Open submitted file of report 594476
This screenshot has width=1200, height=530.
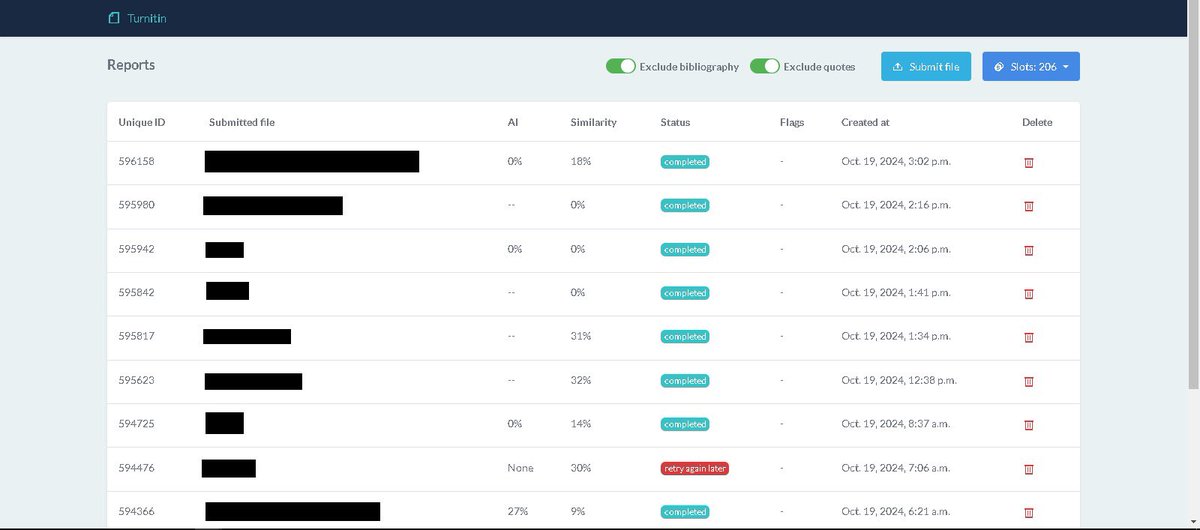pyautogui.click(x=229, y=468)
